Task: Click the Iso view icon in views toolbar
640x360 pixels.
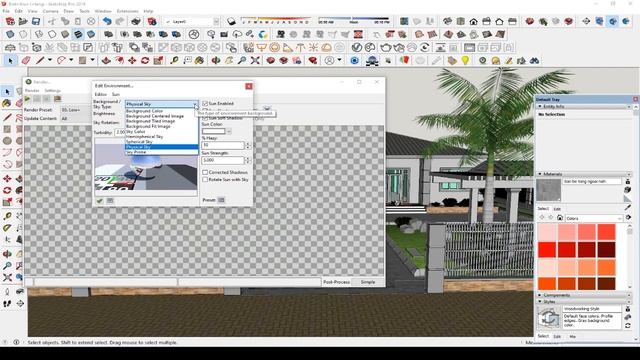Action: 447,21
